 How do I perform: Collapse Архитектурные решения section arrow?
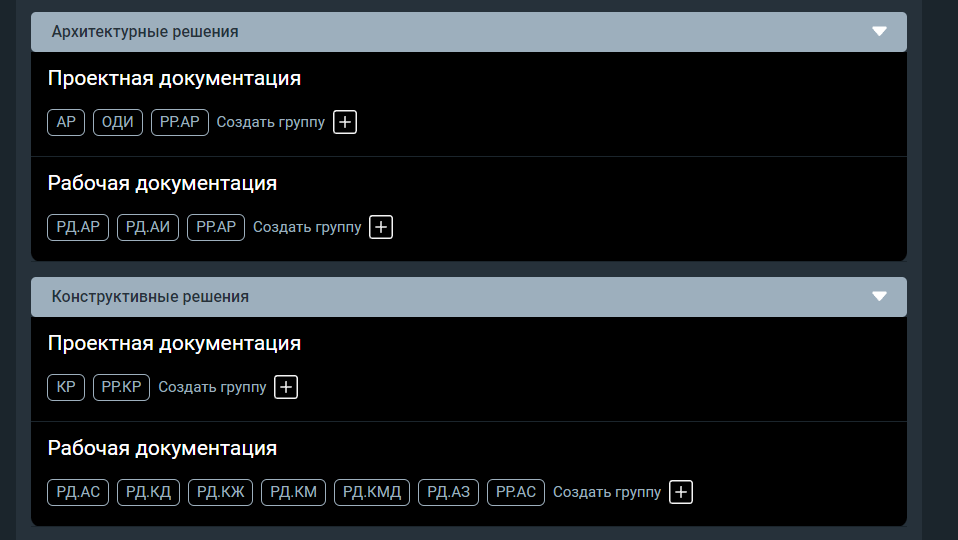(879, 31)
